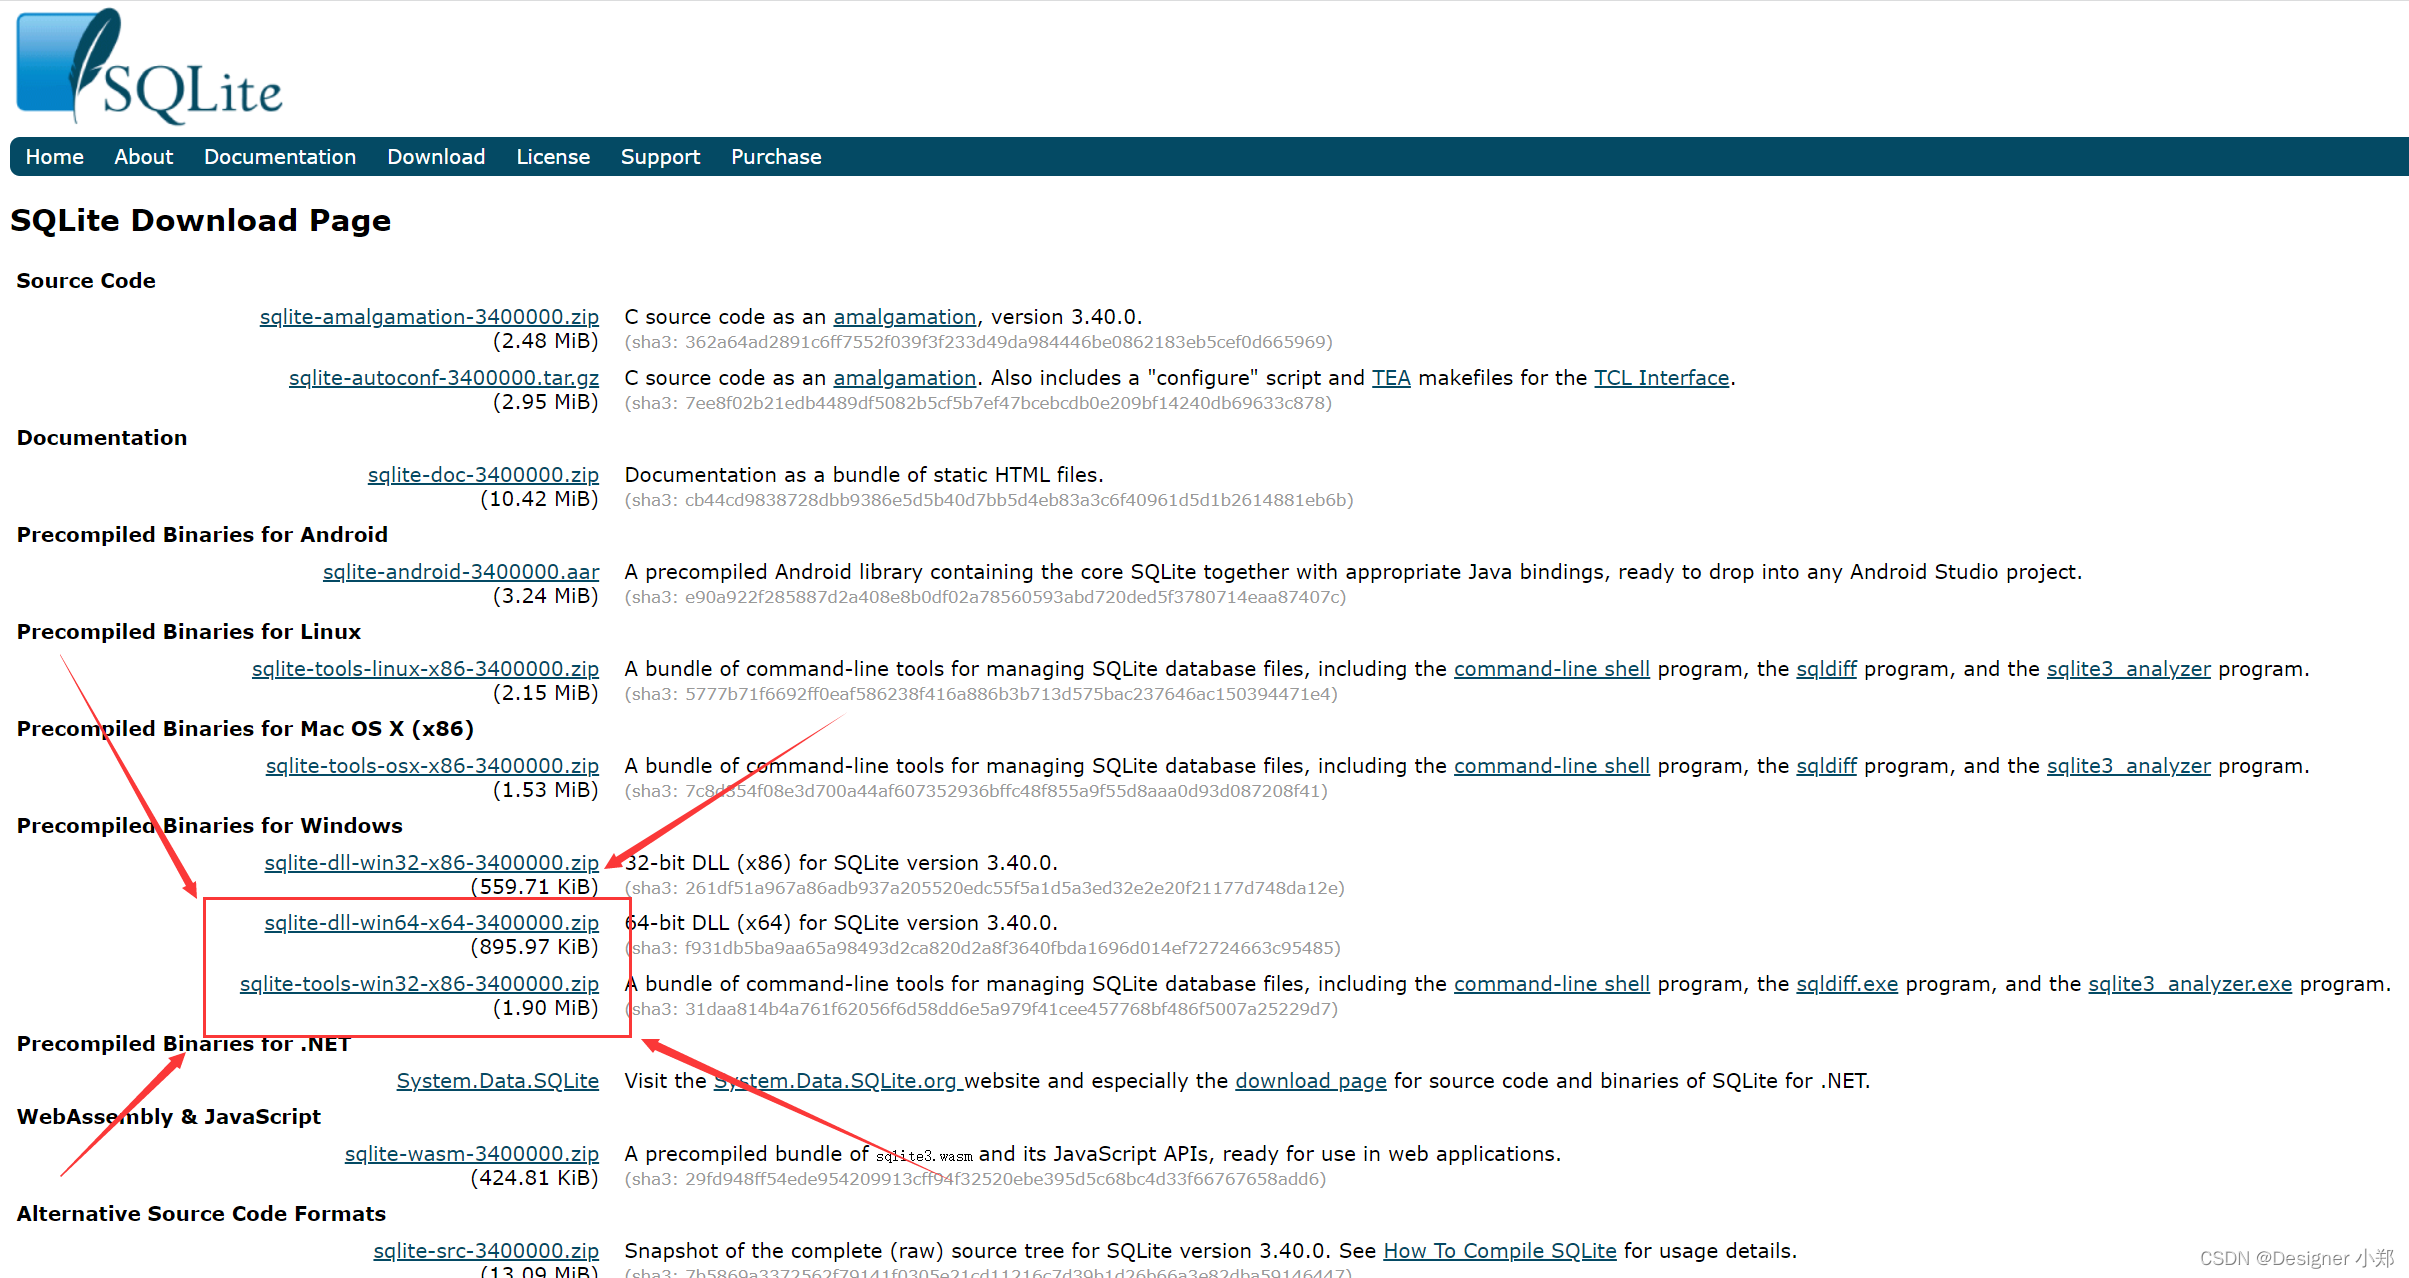
Task: Download sqlite-autoconf-3400000.tar.gz
Action: pyautogui.click(x=443, y=377)
